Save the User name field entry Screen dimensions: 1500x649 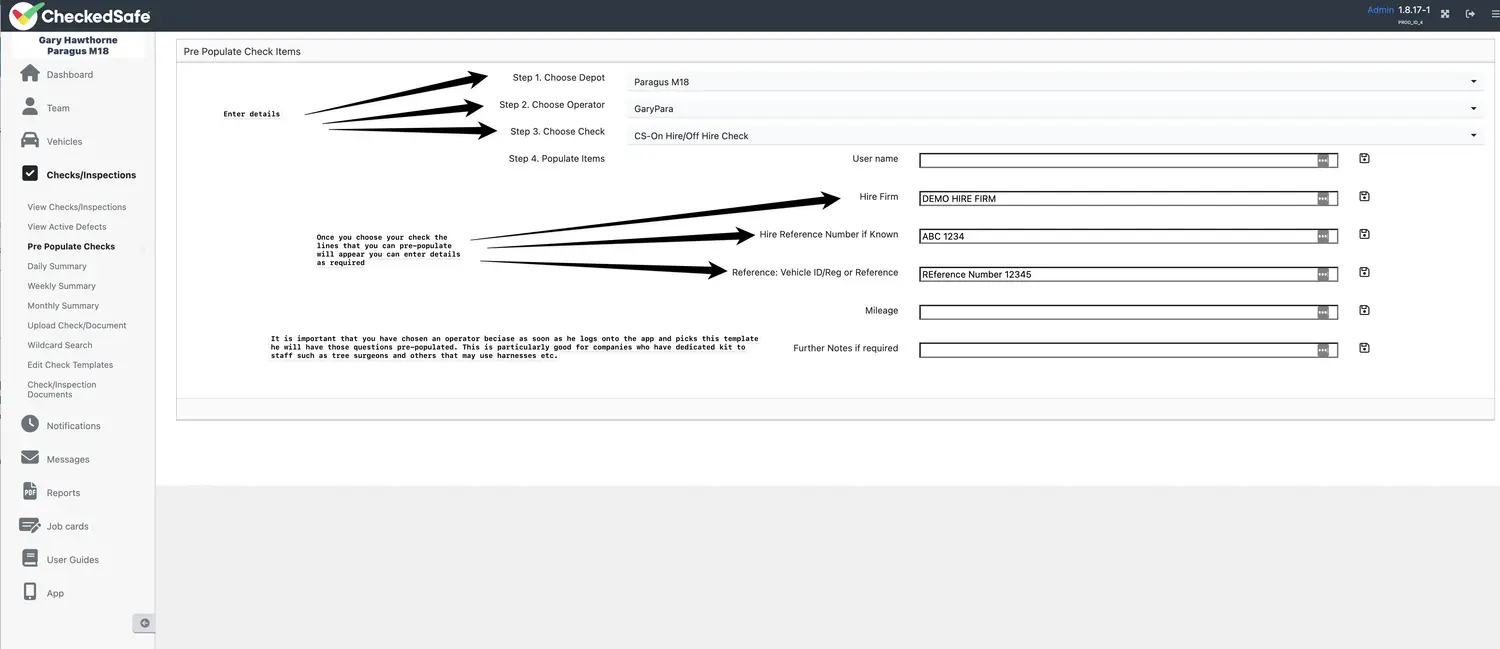click(1364, 159)
